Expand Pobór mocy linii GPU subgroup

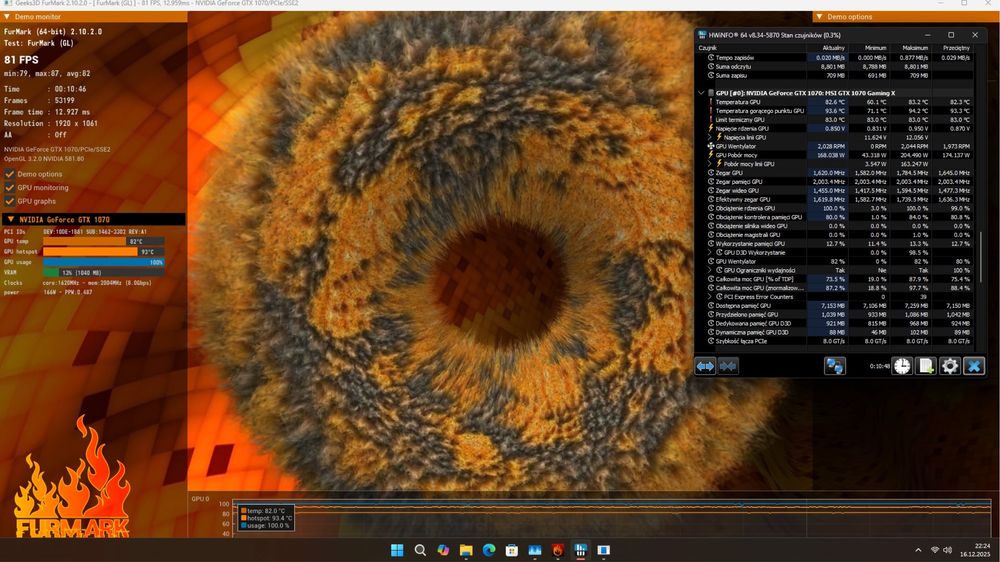point(710,164)
